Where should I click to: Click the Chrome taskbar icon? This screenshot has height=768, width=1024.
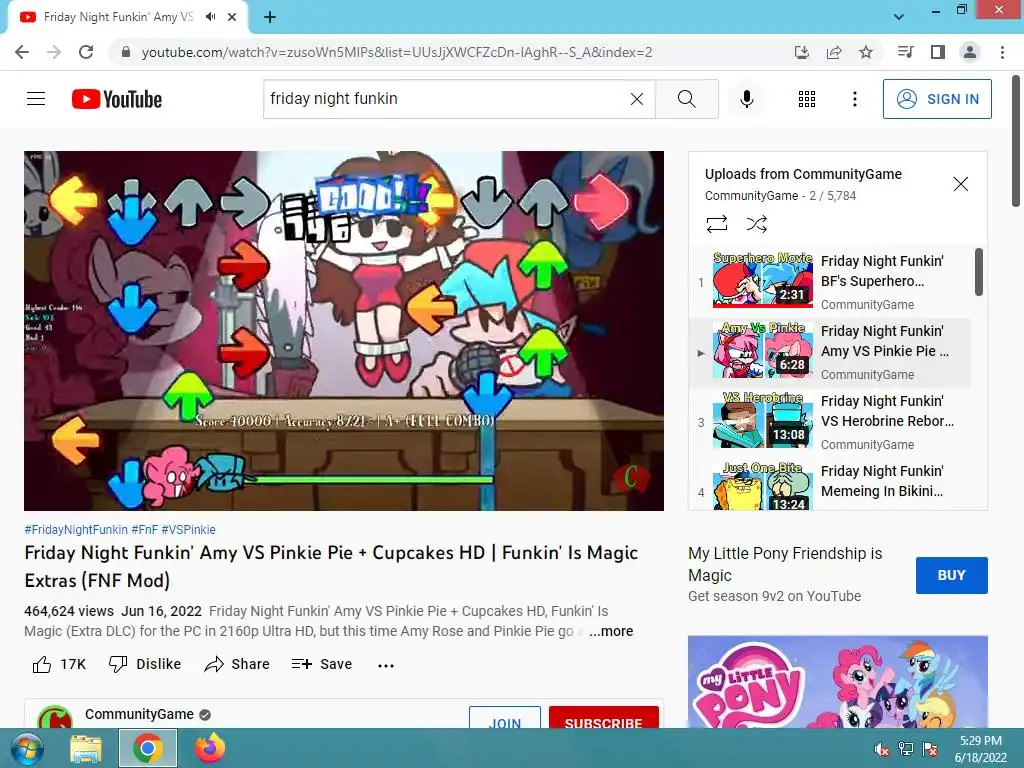coord(148,748)
